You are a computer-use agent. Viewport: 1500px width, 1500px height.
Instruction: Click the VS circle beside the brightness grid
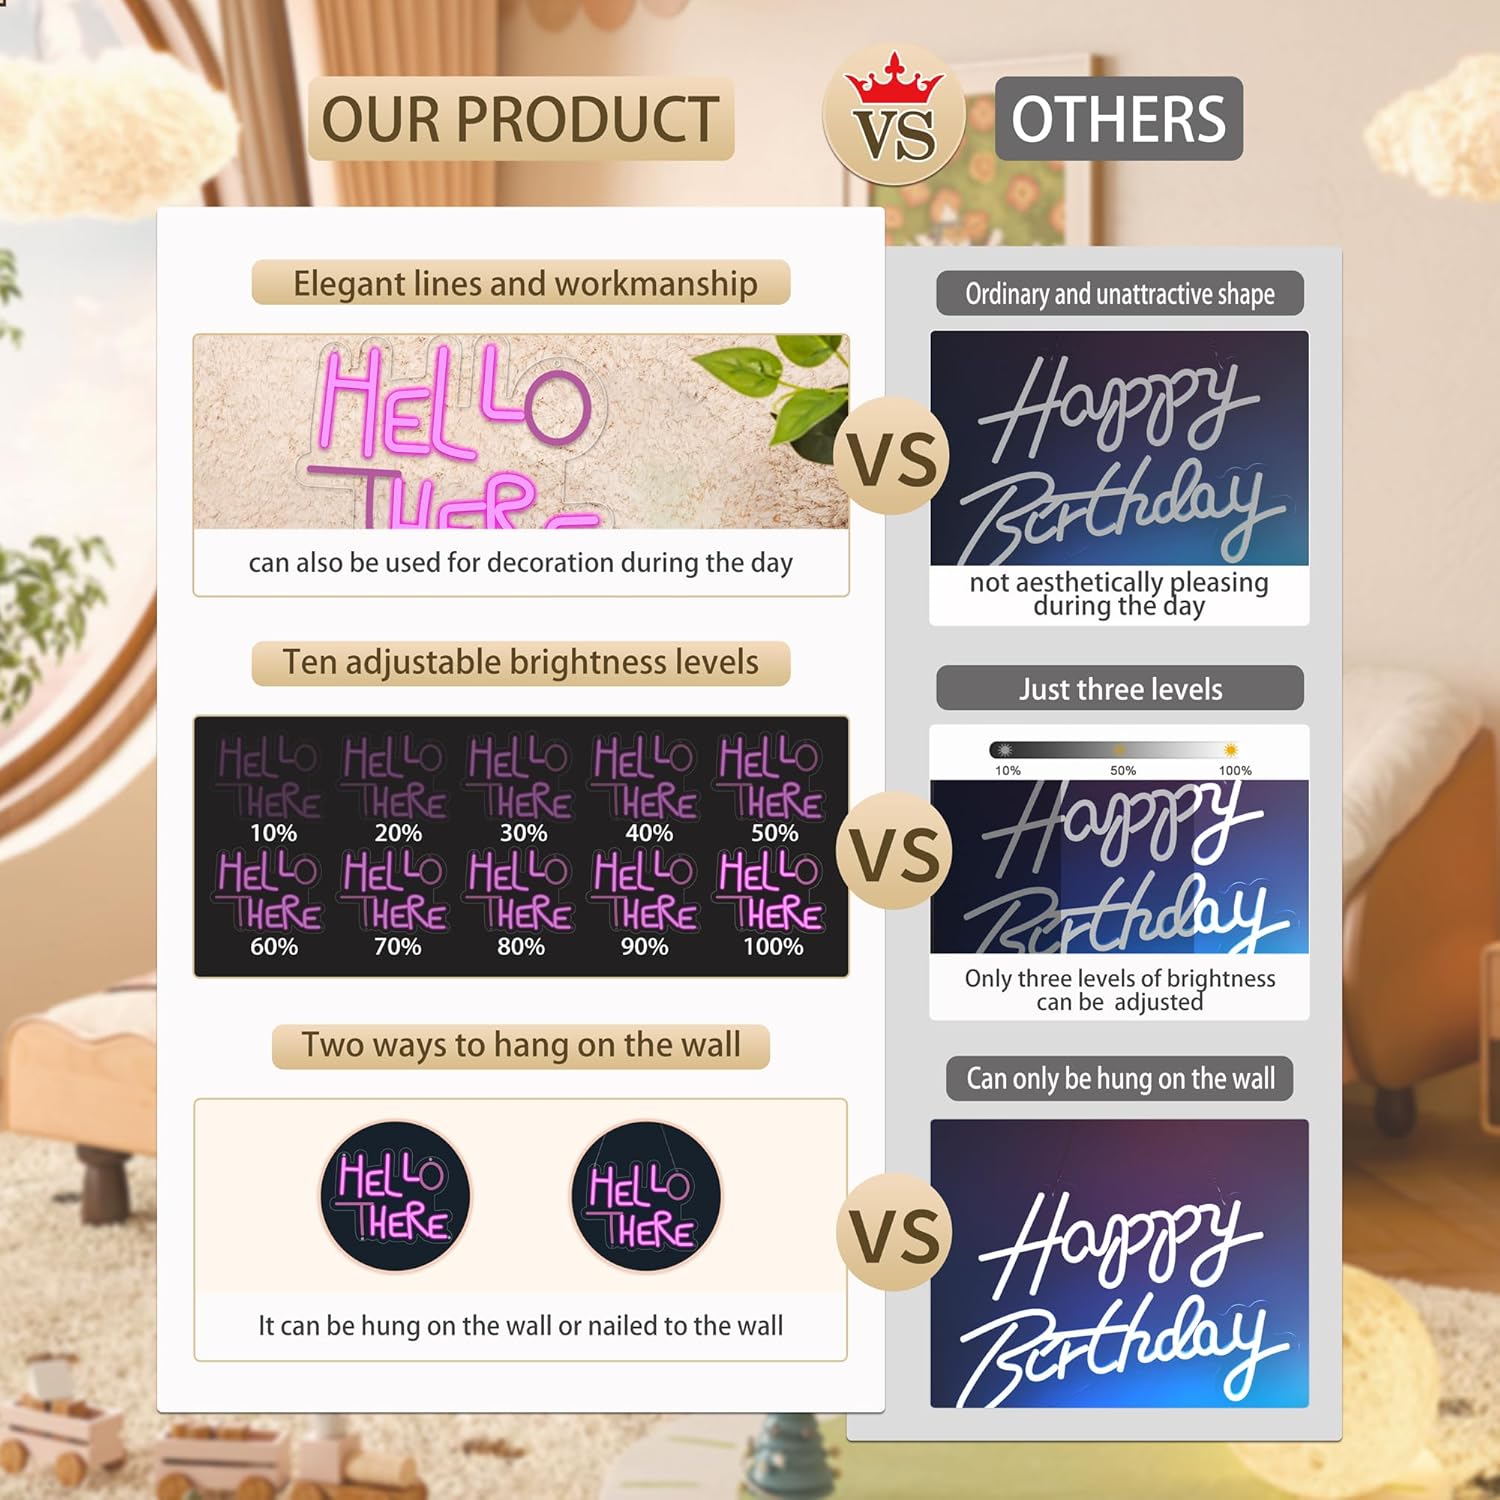point(894,851)
